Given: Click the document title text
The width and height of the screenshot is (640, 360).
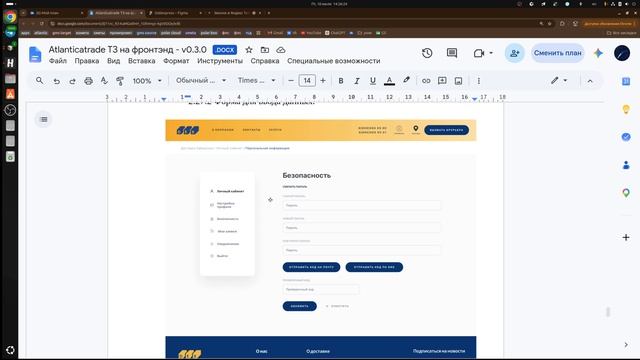Looking at the screenshot, I should point(127,49).
